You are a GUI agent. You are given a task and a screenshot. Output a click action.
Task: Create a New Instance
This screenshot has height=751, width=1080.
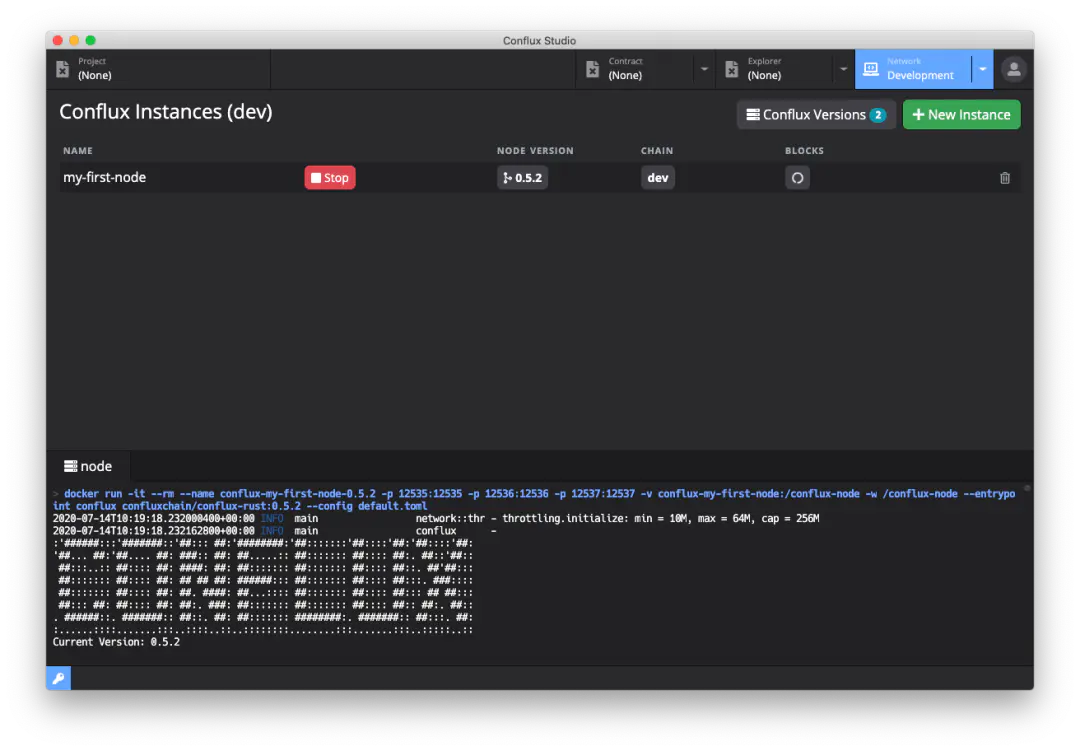coord(962,114)
